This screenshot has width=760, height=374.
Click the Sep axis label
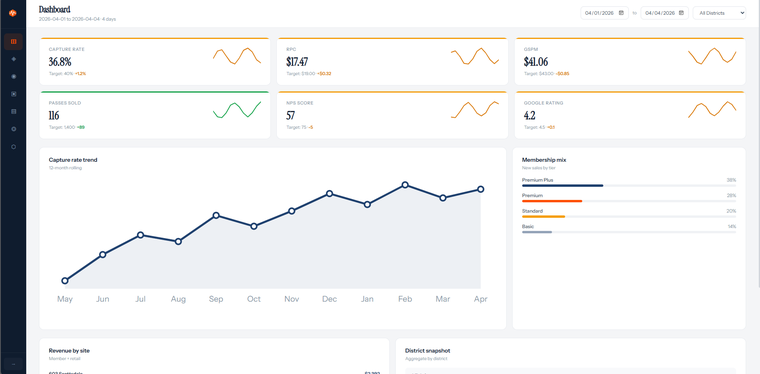[x=216, y=299]
